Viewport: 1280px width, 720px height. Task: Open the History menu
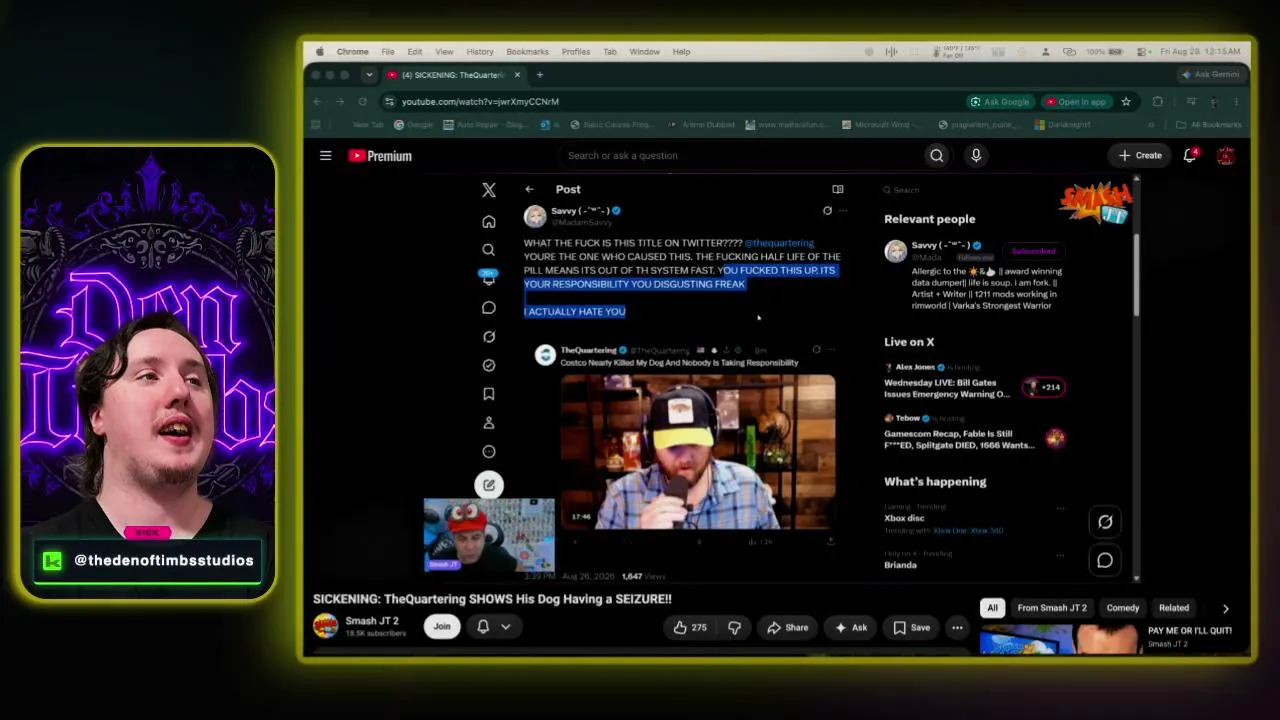coord(480,52)
